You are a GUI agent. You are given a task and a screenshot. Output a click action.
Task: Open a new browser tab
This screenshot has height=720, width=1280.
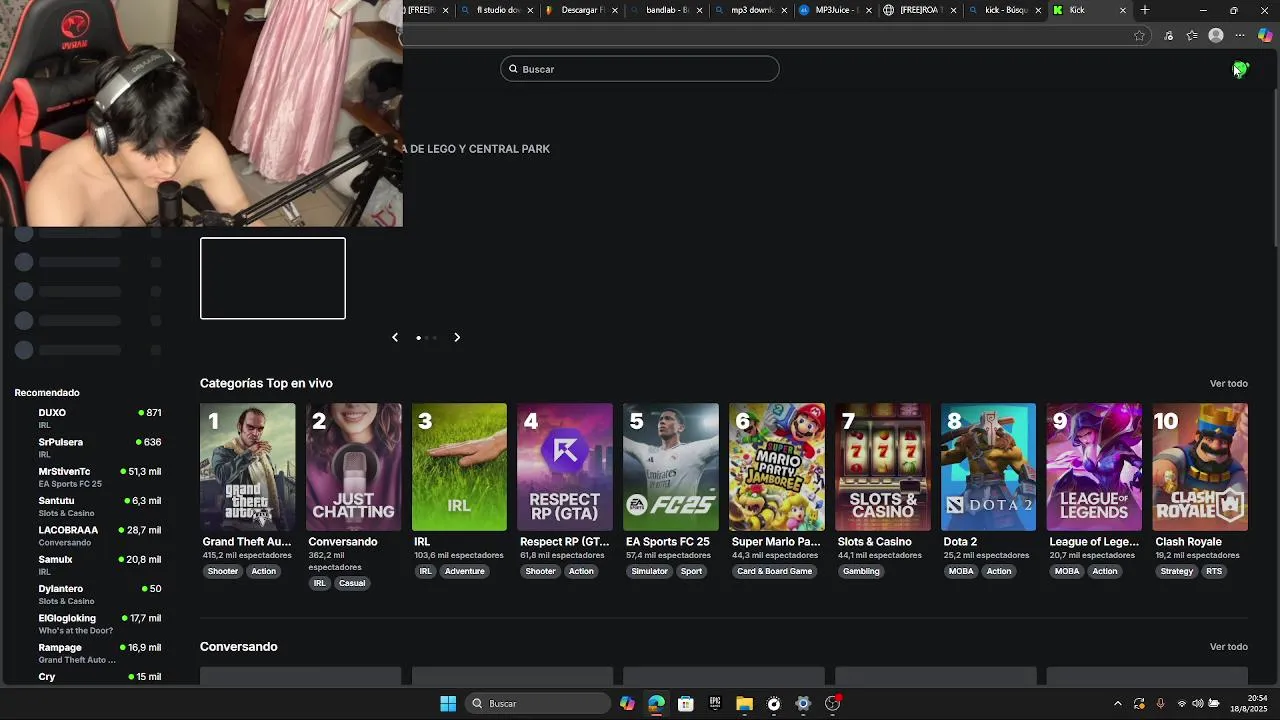tap(1145, 10)
